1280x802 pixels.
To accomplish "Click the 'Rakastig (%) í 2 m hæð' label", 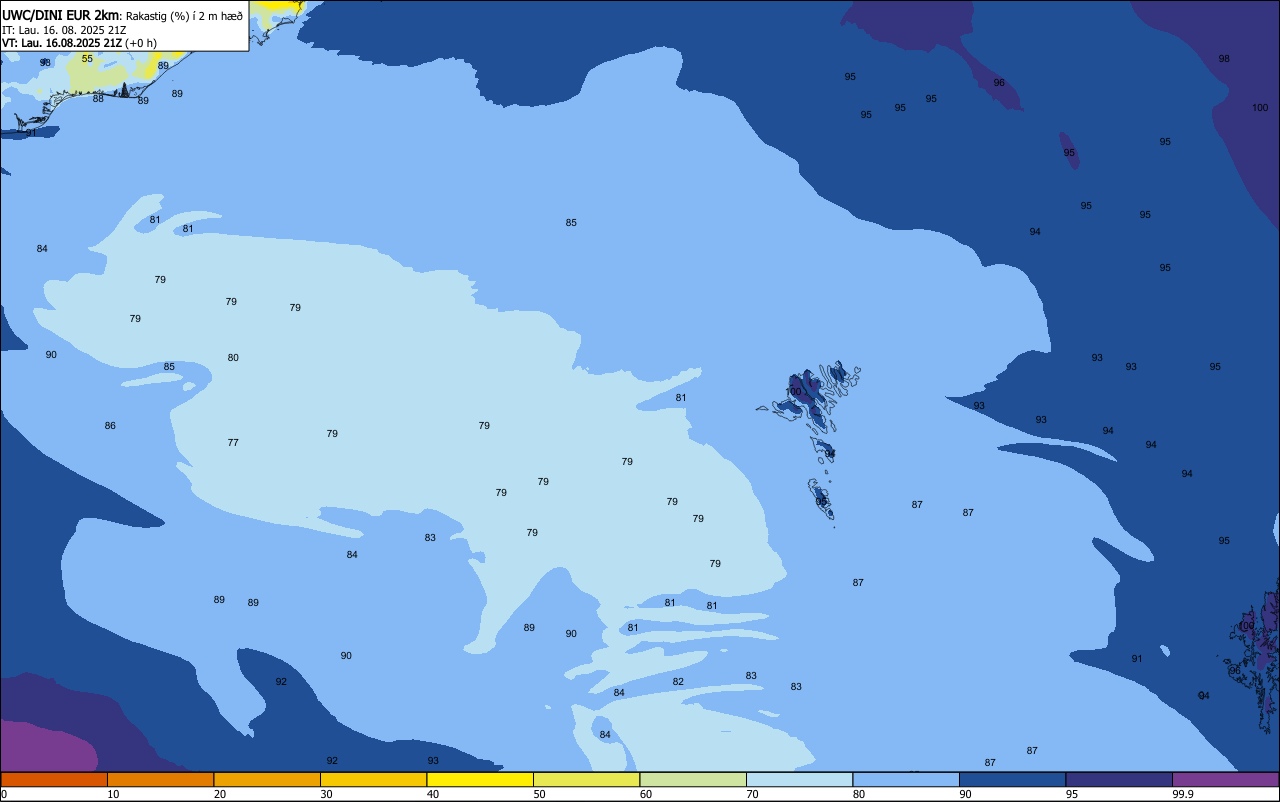I will point(184,16).
